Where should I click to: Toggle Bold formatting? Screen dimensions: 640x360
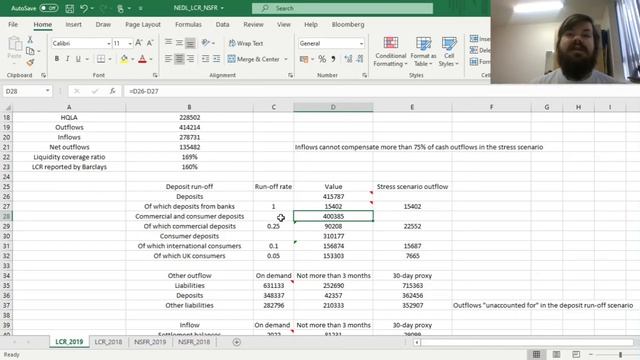click(57, 59)
